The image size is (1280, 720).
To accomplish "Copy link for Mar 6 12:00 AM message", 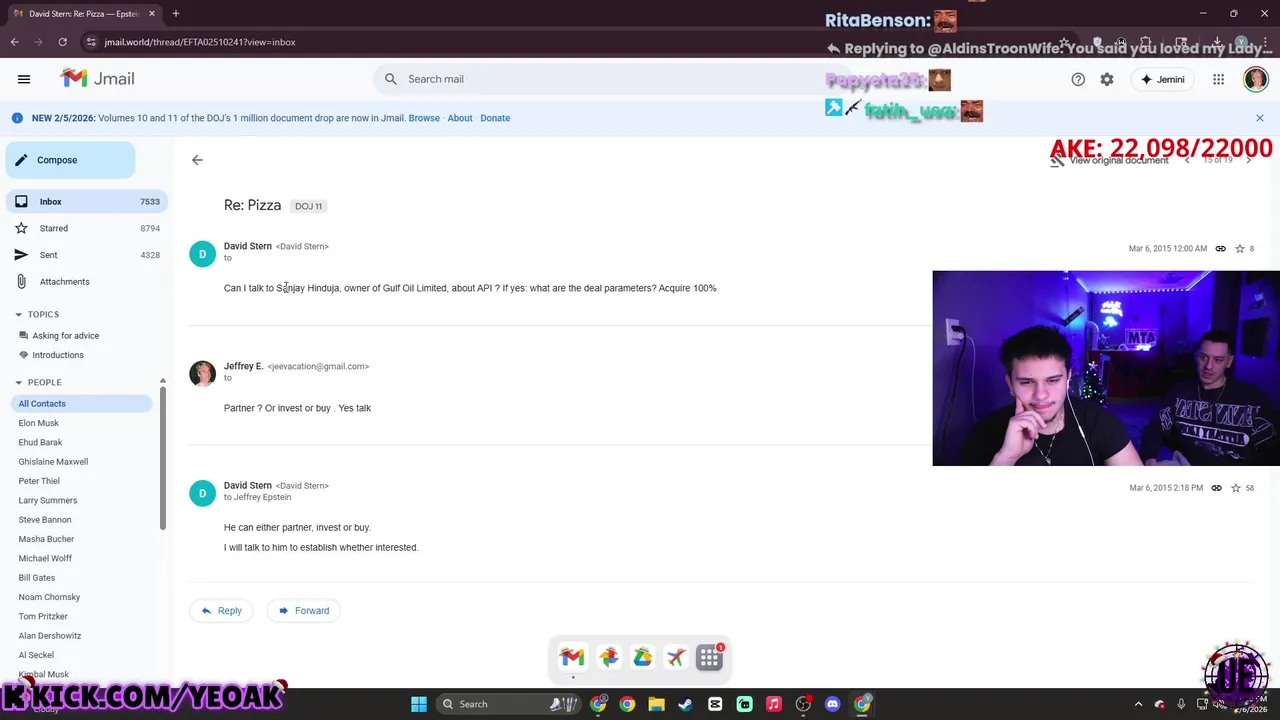I will click(x=1220, y=248).
